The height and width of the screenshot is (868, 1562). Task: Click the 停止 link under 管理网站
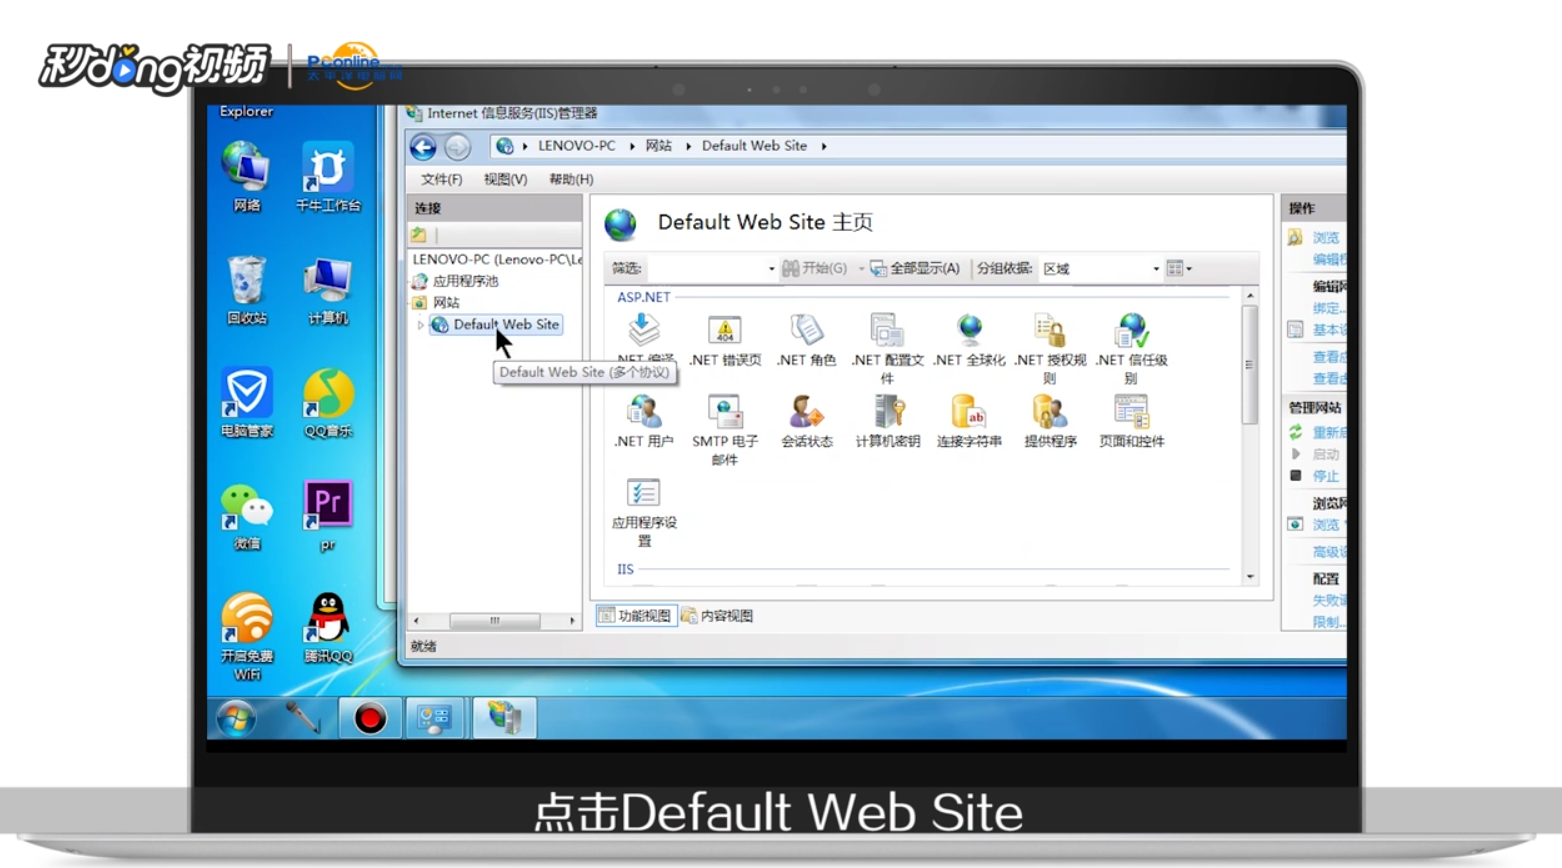[1326, 476]
